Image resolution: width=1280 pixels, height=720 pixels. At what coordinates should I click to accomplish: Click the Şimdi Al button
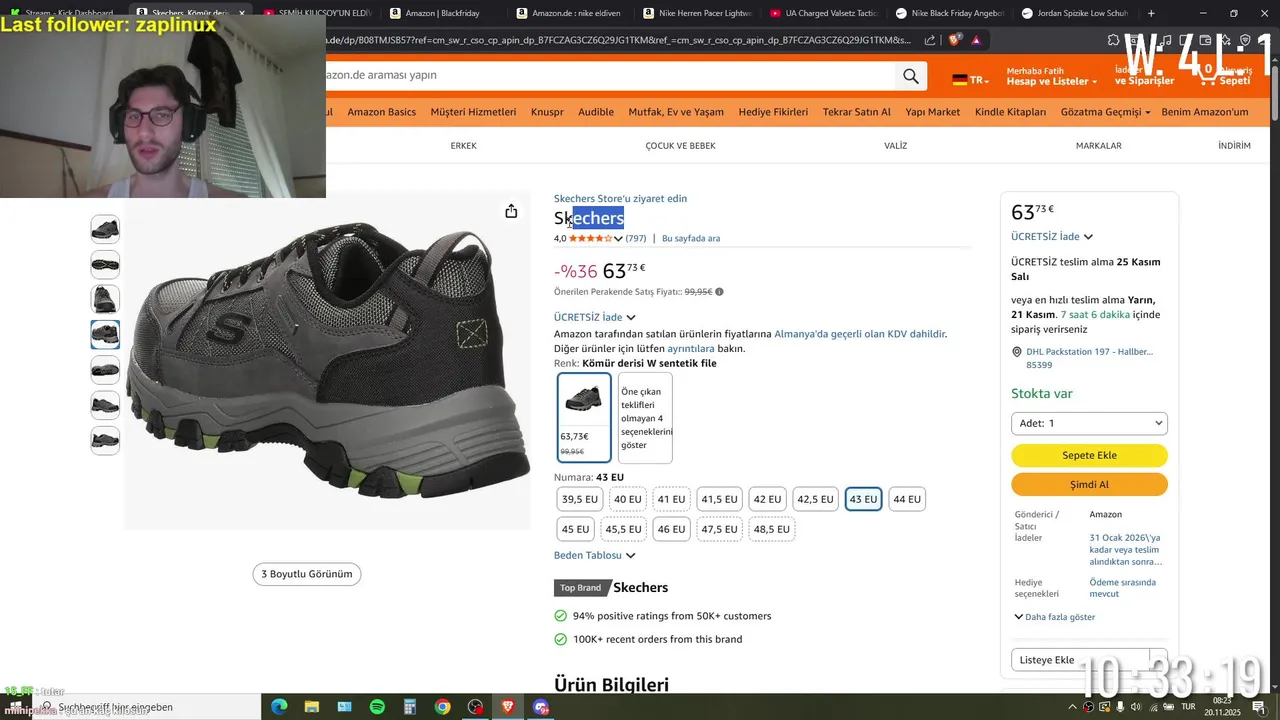tap(1089, 484)
